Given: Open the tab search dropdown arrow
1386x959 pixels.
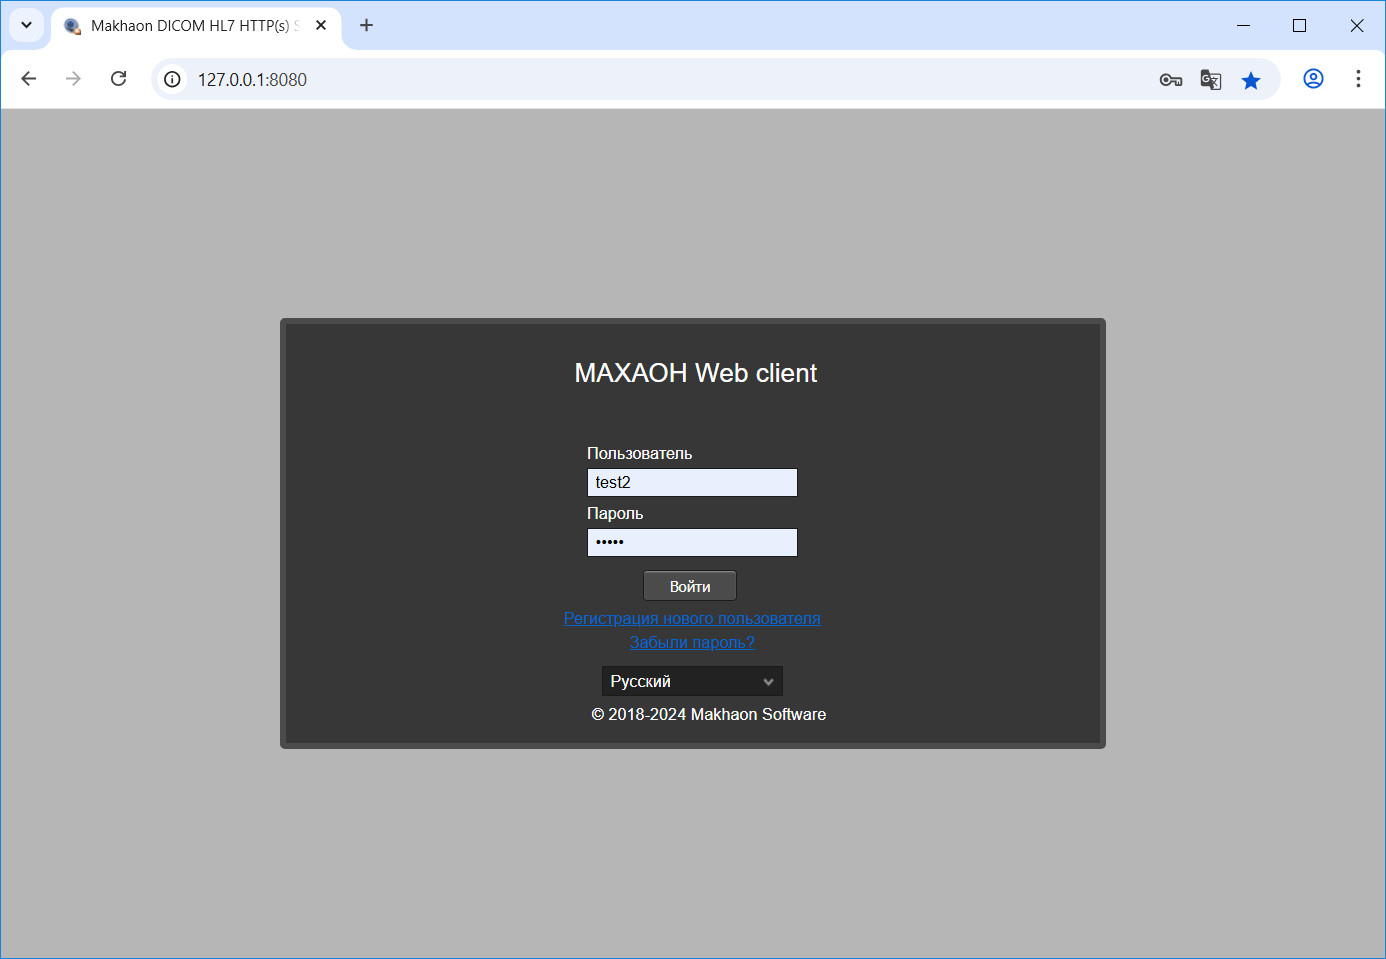Looking at the screenshot, I should tap(27, 26).
